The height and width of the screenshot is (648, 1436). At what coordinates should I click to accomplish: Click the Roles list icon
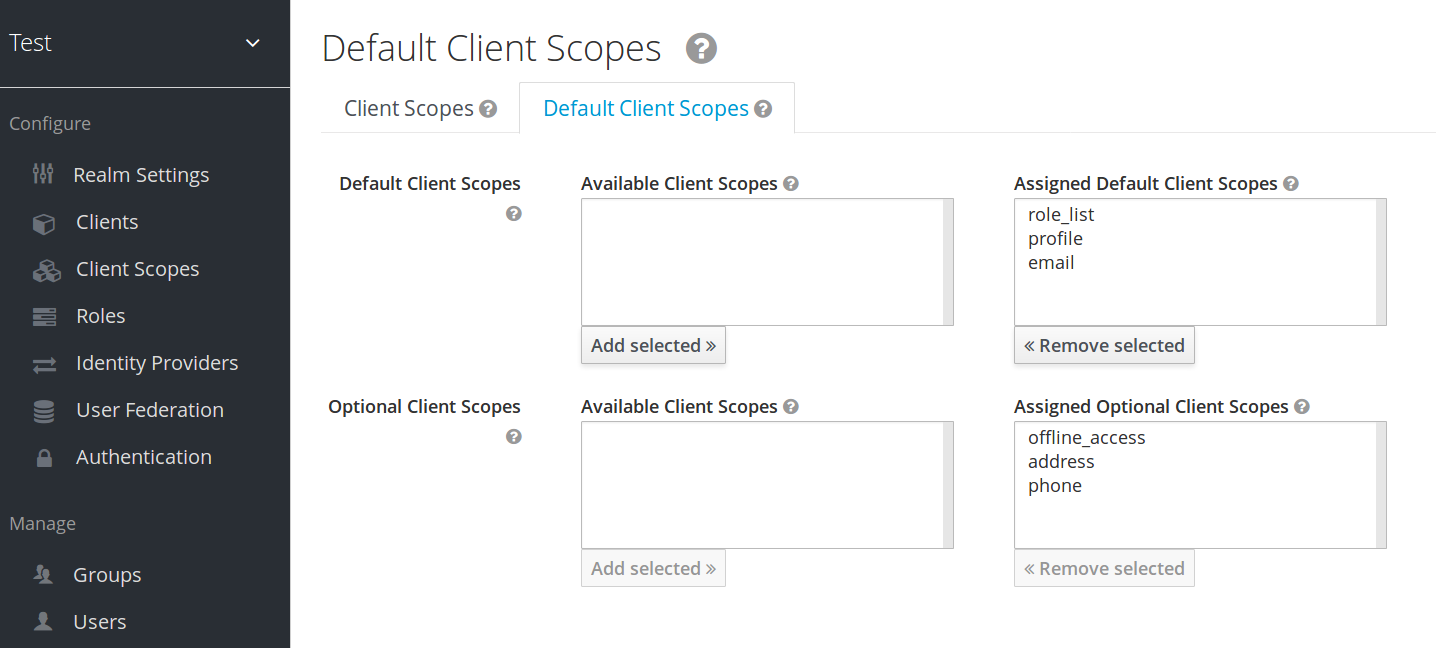[x=44, y=317]
